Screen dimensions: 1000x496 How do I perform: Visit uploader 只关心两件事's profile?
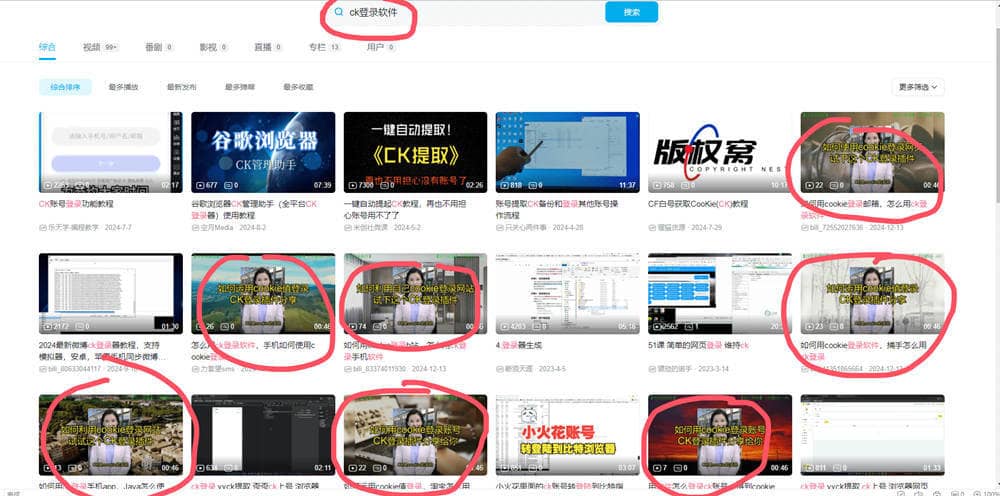coord(526,228)
